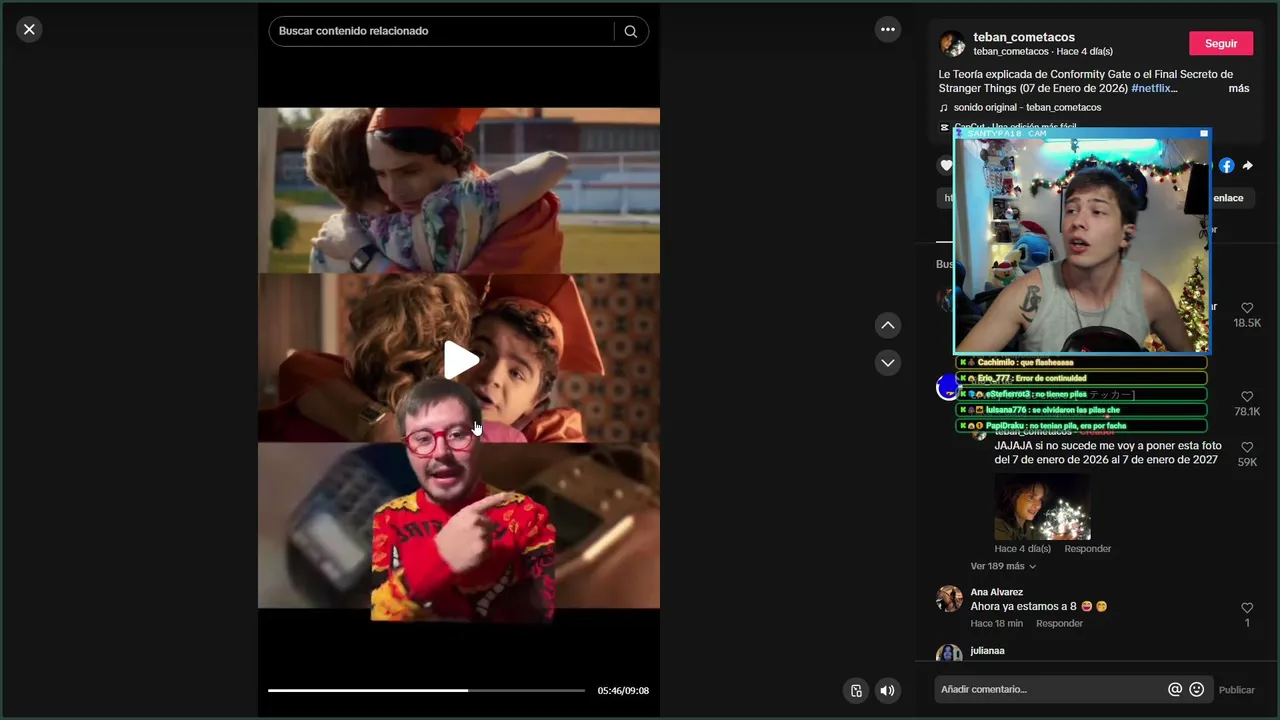Like the comment with 78.1K likes
Image resolution: width=1280 pixels, height=720 pixels.
click(1247, 397)
